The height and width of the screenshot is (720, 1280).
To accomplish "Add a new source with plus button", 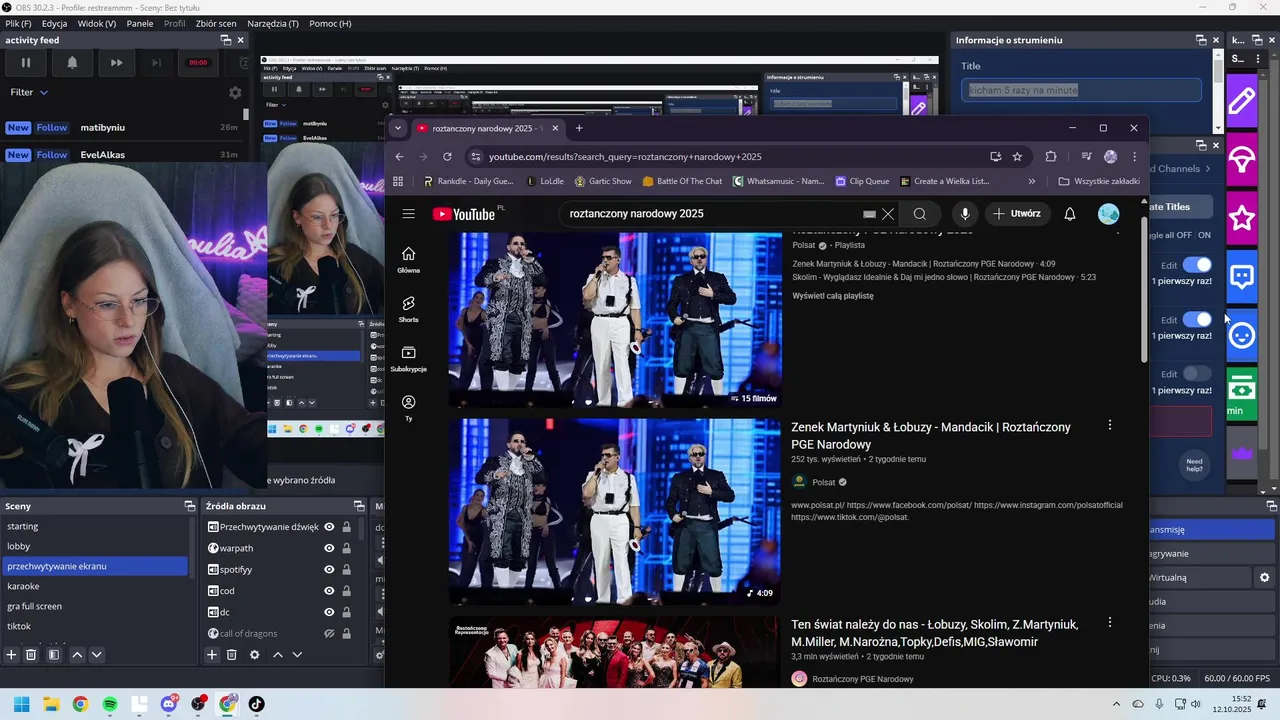I will [x=212, y=655].
